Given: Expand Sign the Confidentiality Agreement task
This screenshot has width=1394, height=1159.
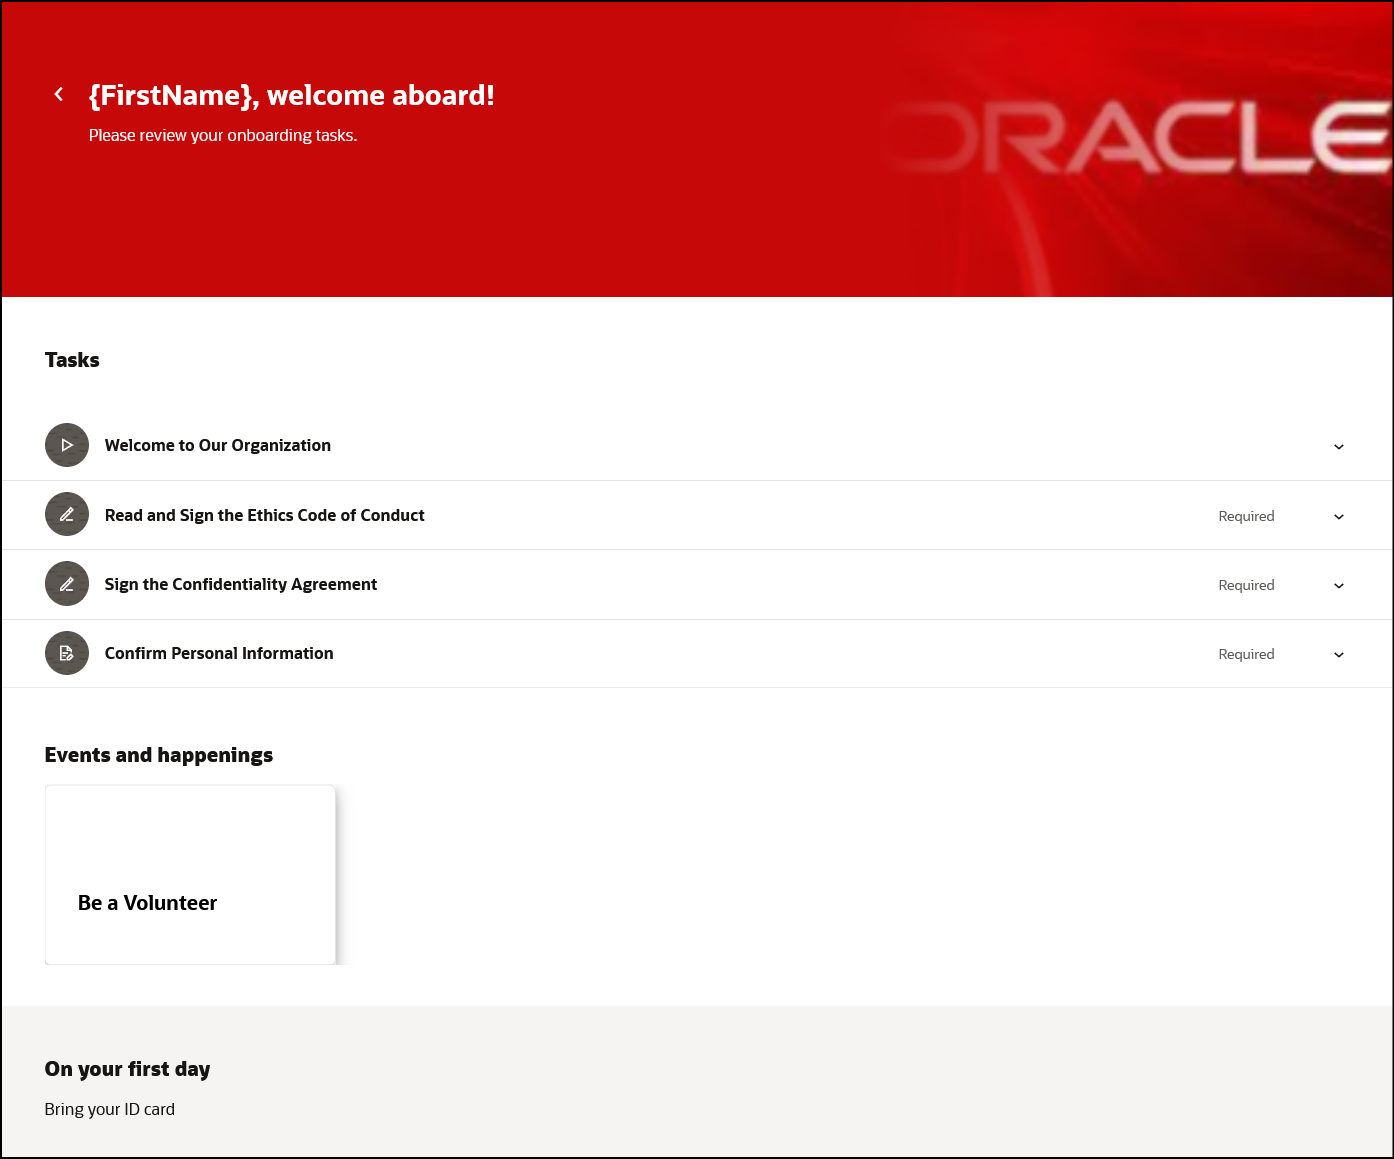Looking at the screenshot, I should click(x=1338, y=586).
